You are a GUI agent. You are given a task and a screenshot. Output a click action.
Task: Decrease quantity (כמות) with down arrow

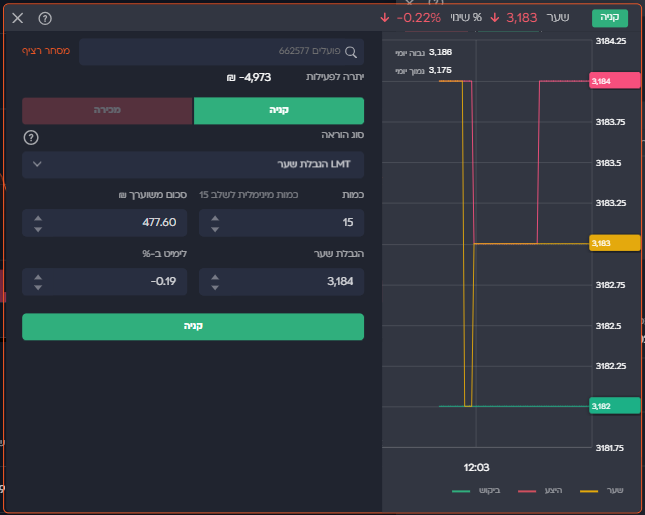pos(215,229)
